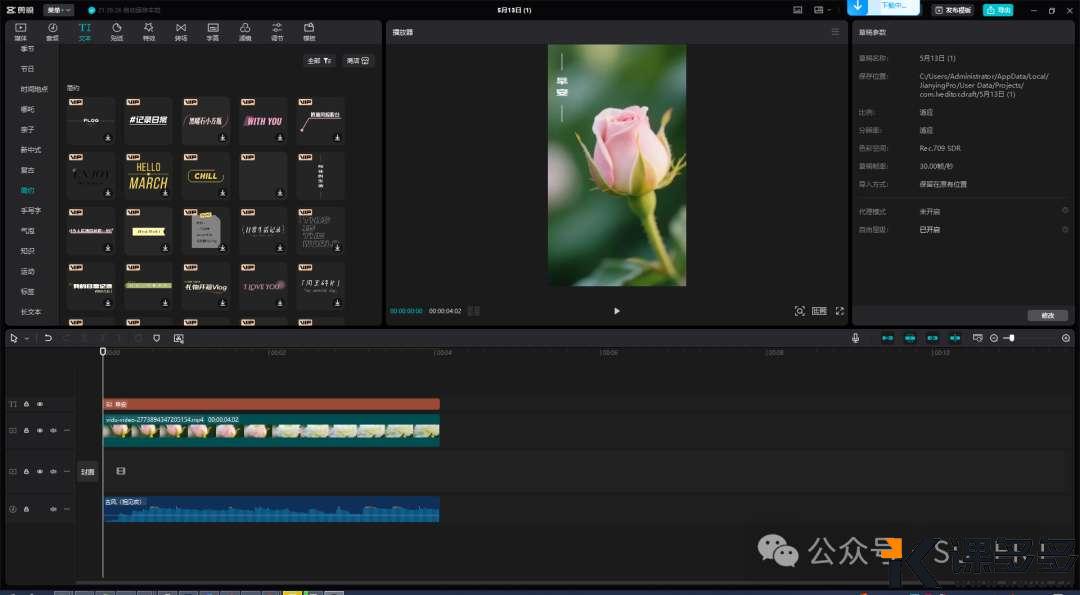Expand the selection tool dropdown arrow
Image resolution: width=1080 pixels, height=595 pixels.
click(28, 338)
